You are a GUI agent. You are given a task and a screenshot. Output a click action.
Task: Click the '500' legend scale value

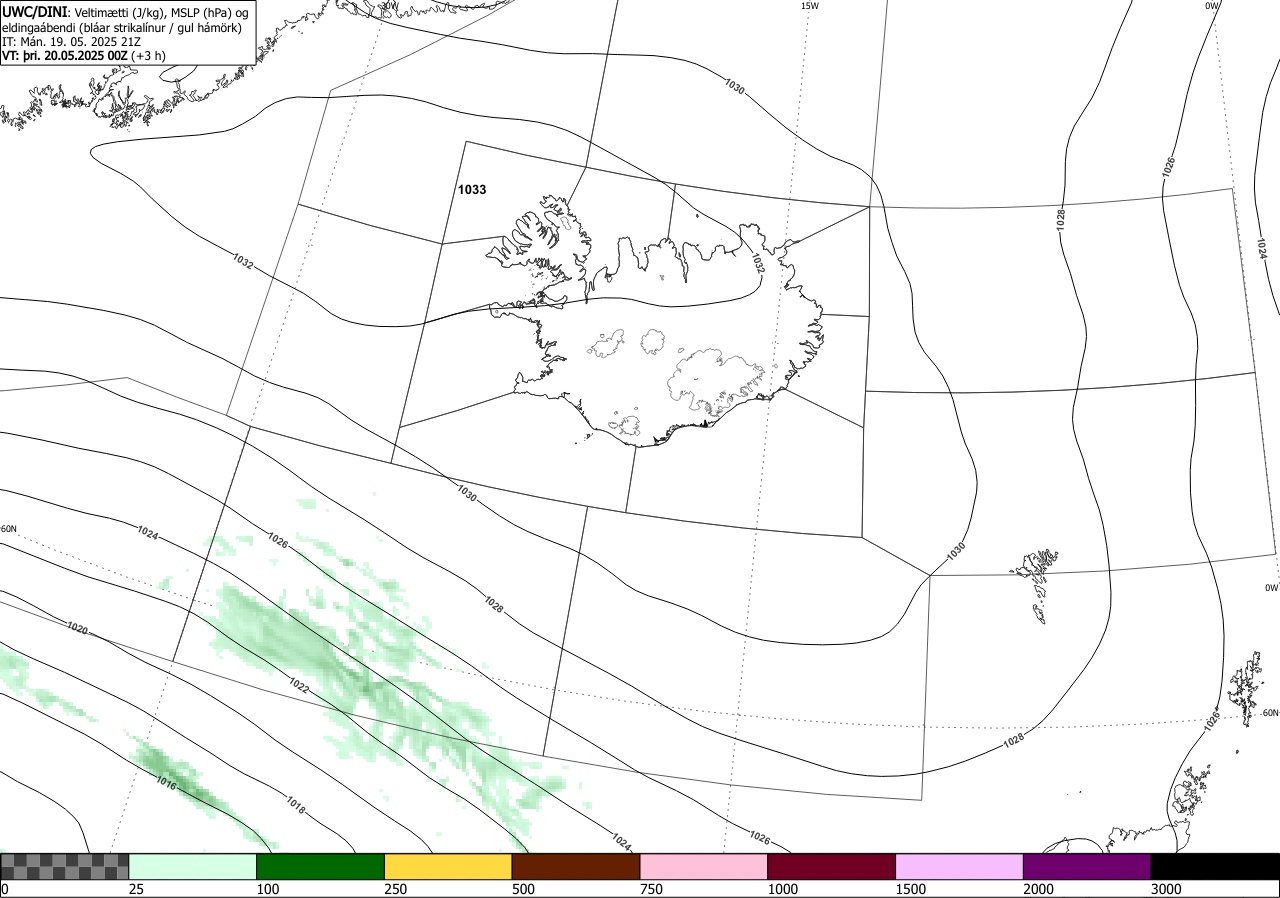pos(523,889)
